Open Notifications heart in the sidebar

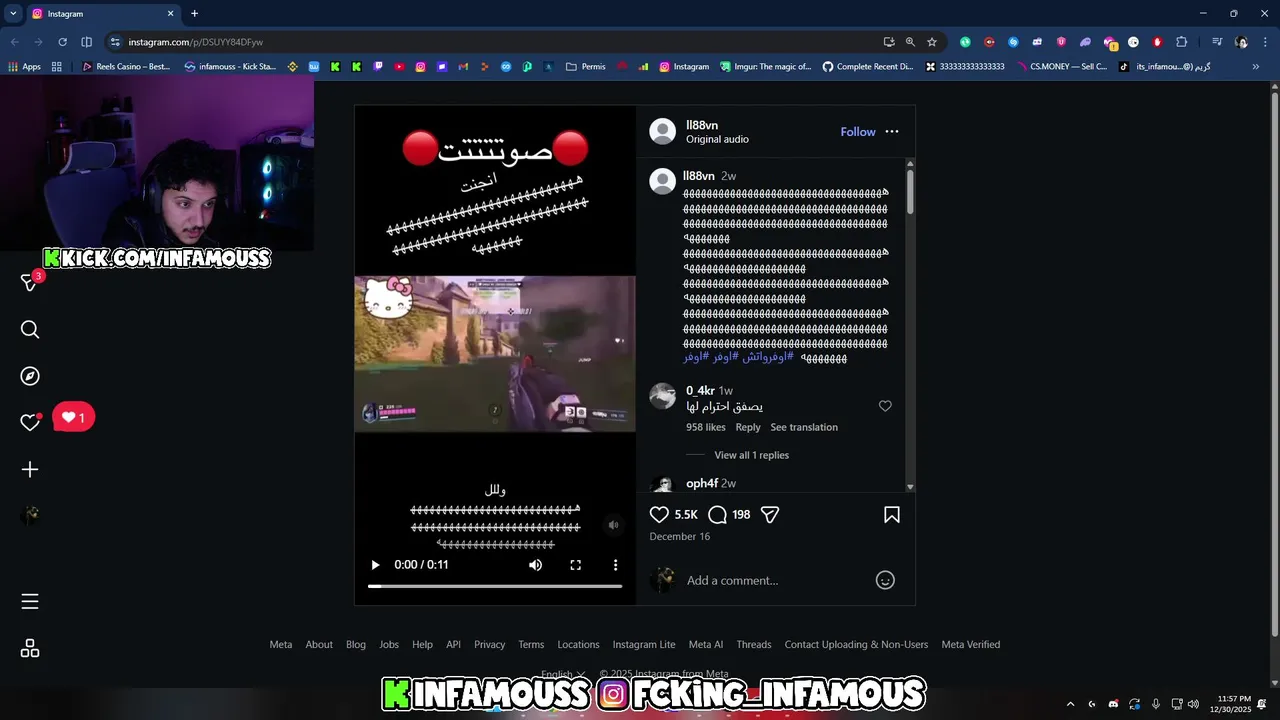pyautogui.click(x=30, y=422)
